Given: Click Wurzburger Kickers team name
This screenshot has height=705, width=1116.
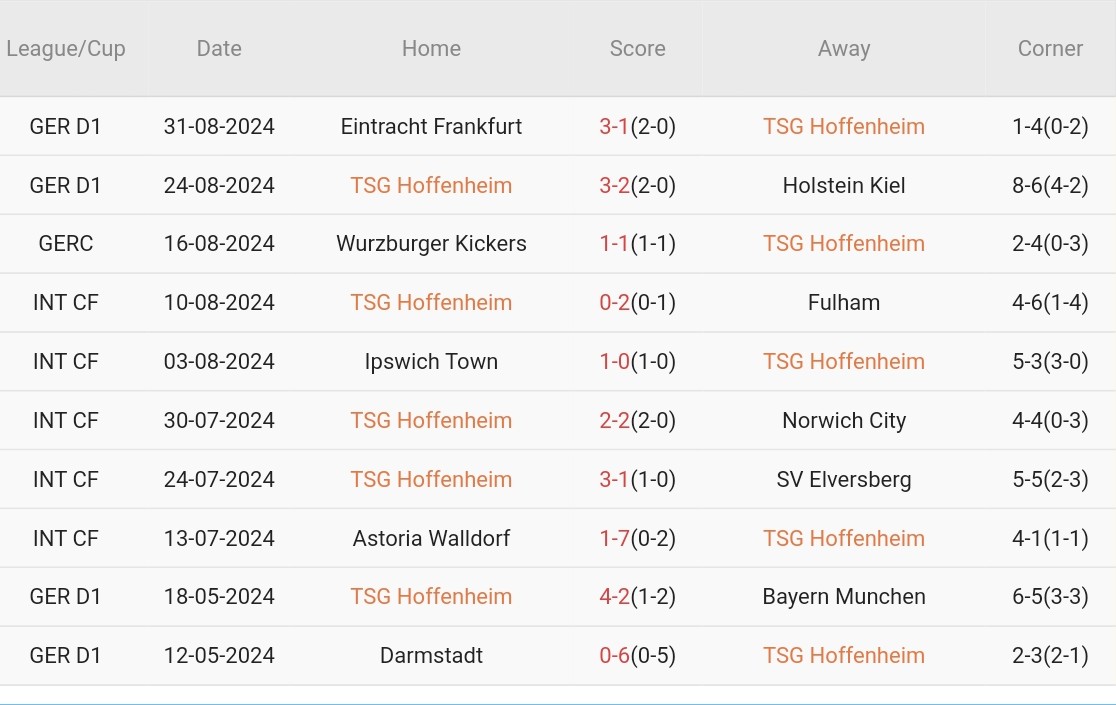Looking at the screenshot, I should tap(431, 244).
